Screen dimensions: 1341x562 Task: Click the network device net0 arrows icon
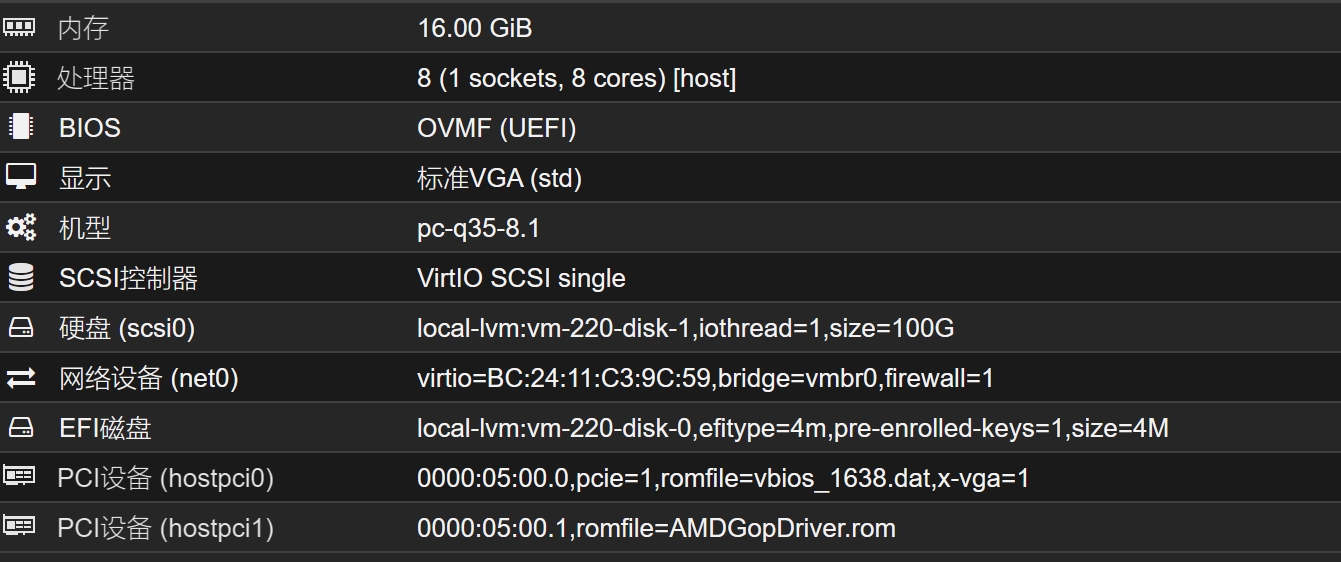point(20,377)
